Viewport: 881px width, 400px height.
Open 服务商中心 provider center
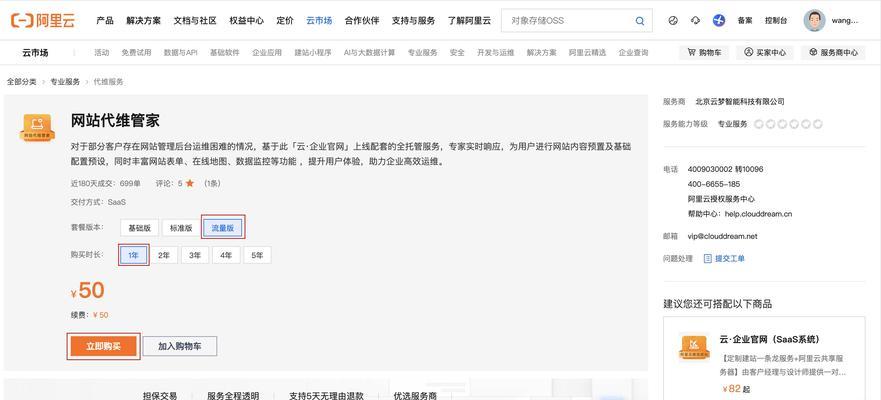click(833, 52)
